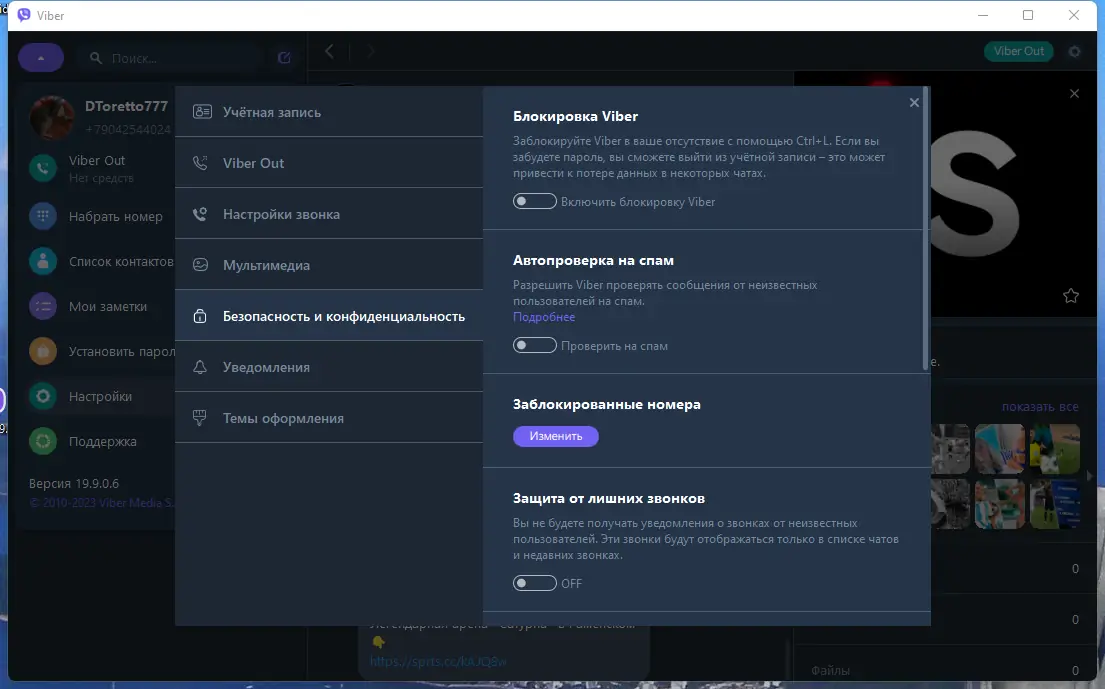Close the right info panel with X
The height and width of the screenshot is (689, 1105).
click(x=1074, y=94)
